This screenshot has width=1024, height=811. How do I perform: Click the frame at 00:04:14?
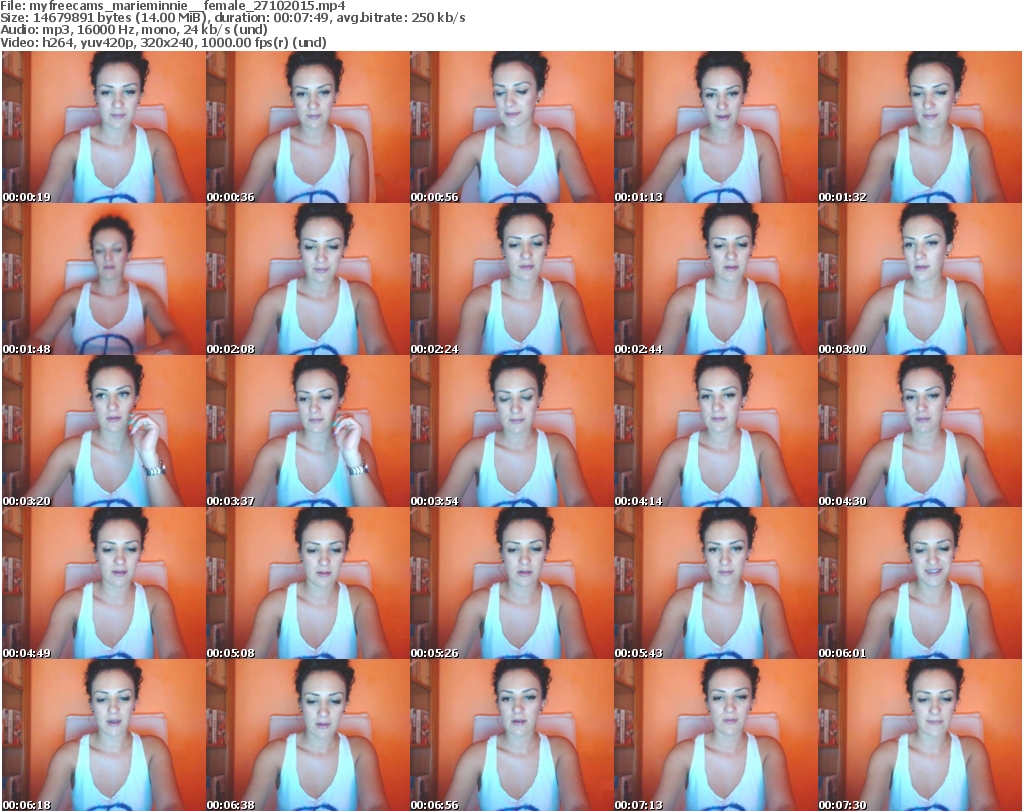[716, 432]
